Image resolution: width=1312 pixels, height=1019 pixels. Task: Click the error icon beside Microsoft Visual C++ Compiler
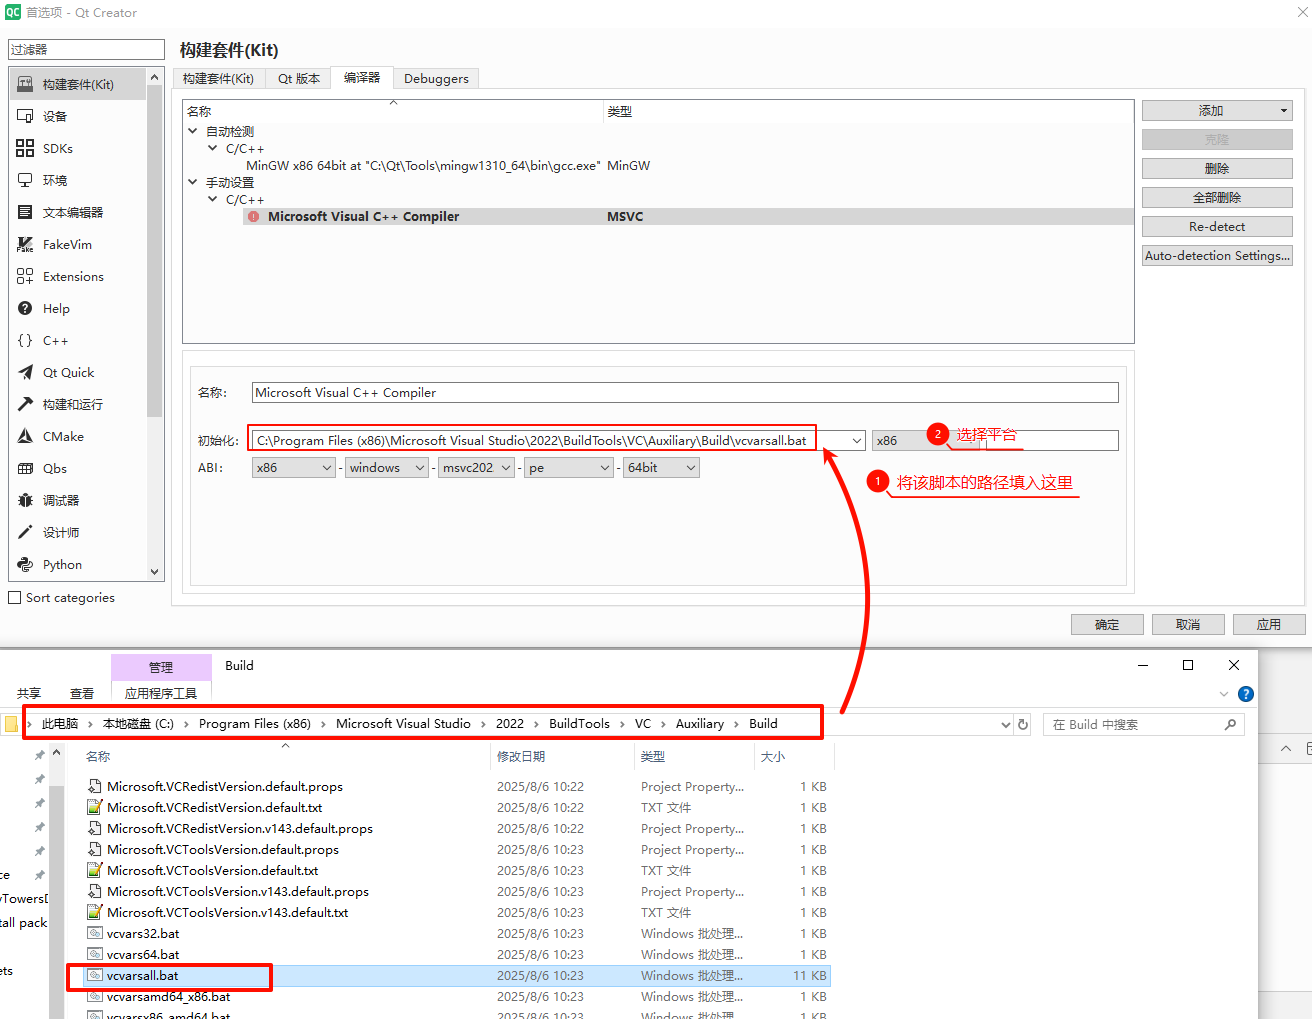(254, 216)
